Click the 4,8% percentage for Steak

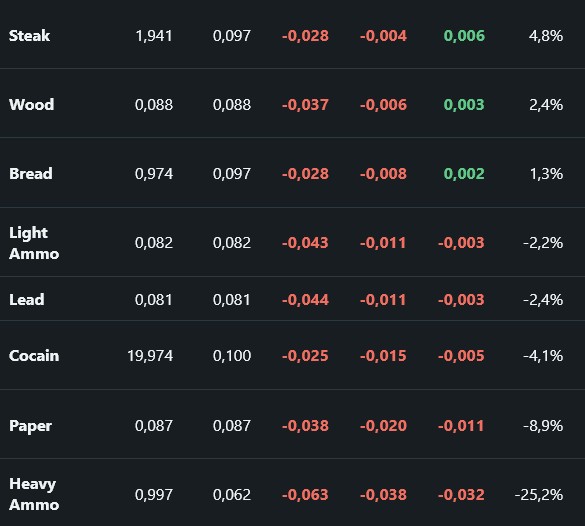click(546, 36)
